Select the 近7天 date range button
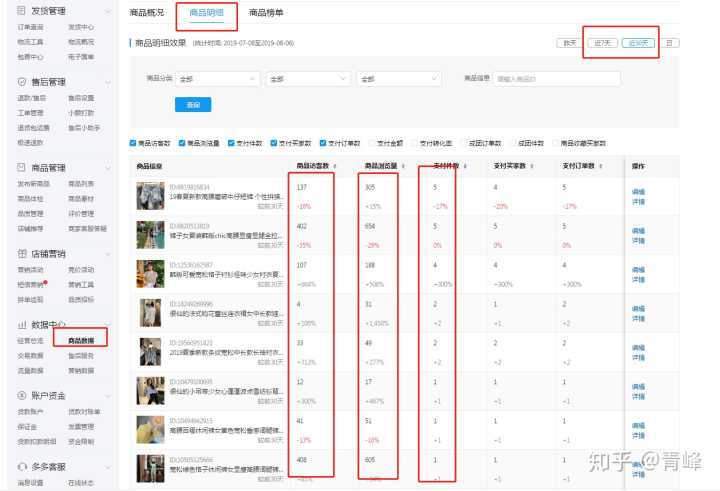720x491 pixels. coord(601,43)
